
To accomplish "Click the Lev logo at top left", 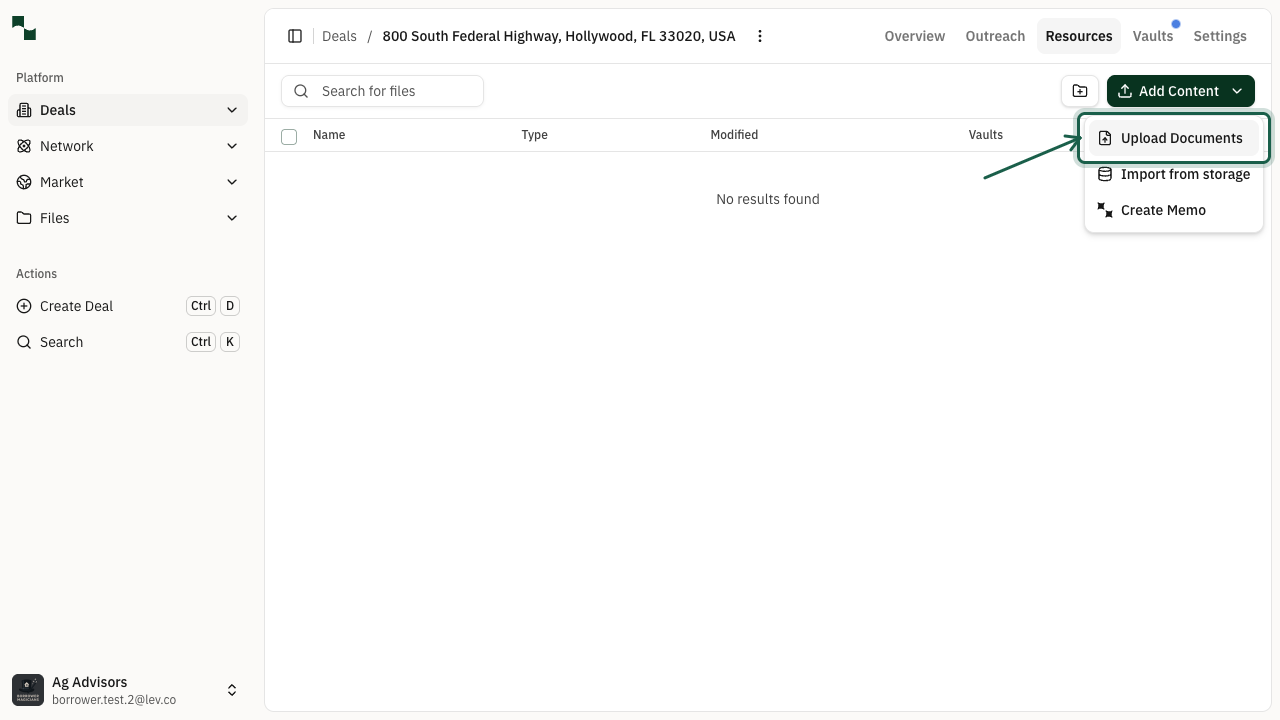I will 23,29.
